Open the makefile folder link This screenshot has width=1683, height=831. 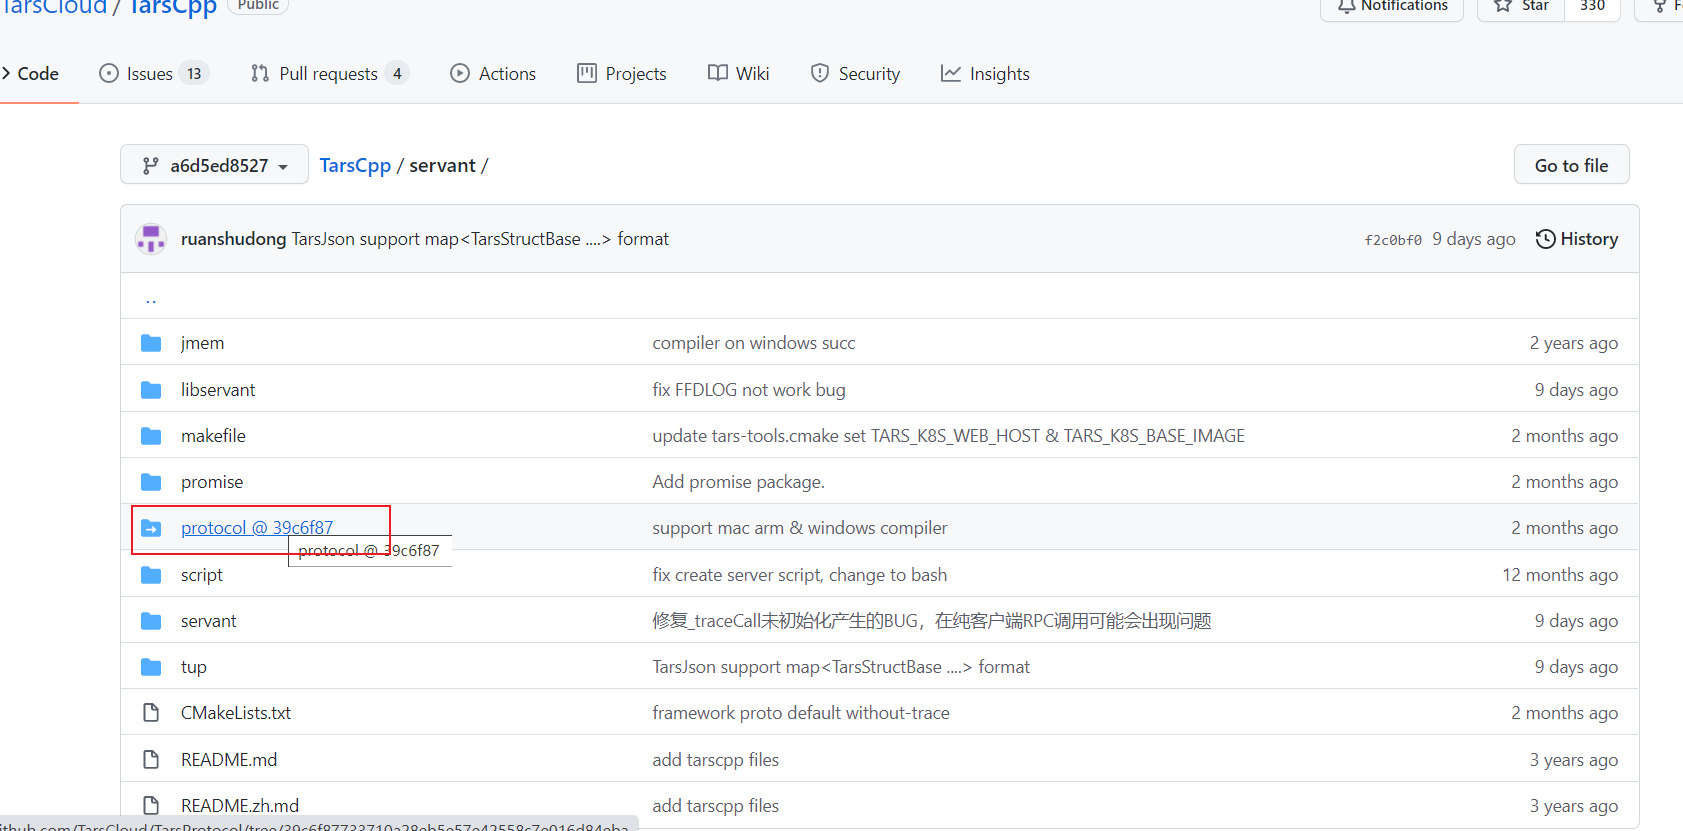coord(213,436)
